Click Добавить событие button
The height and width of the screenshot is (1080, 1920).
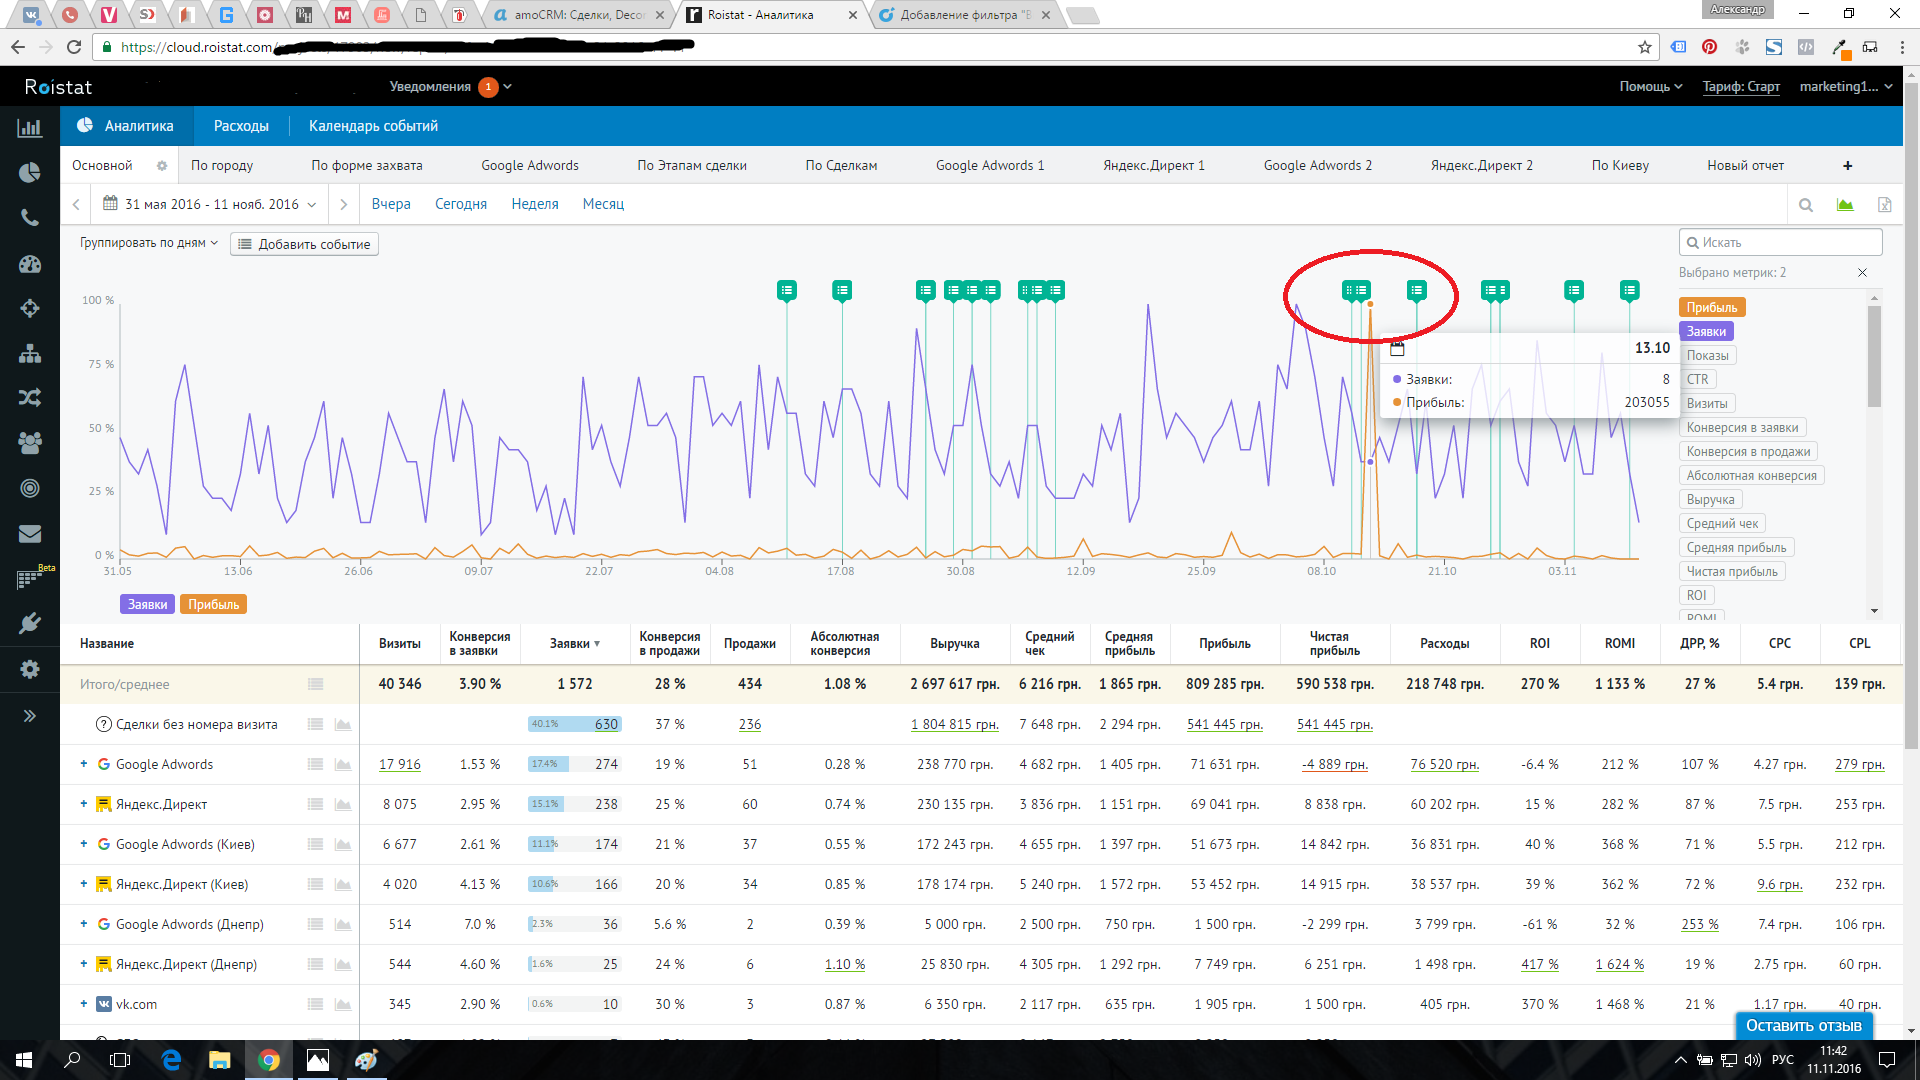304,244
